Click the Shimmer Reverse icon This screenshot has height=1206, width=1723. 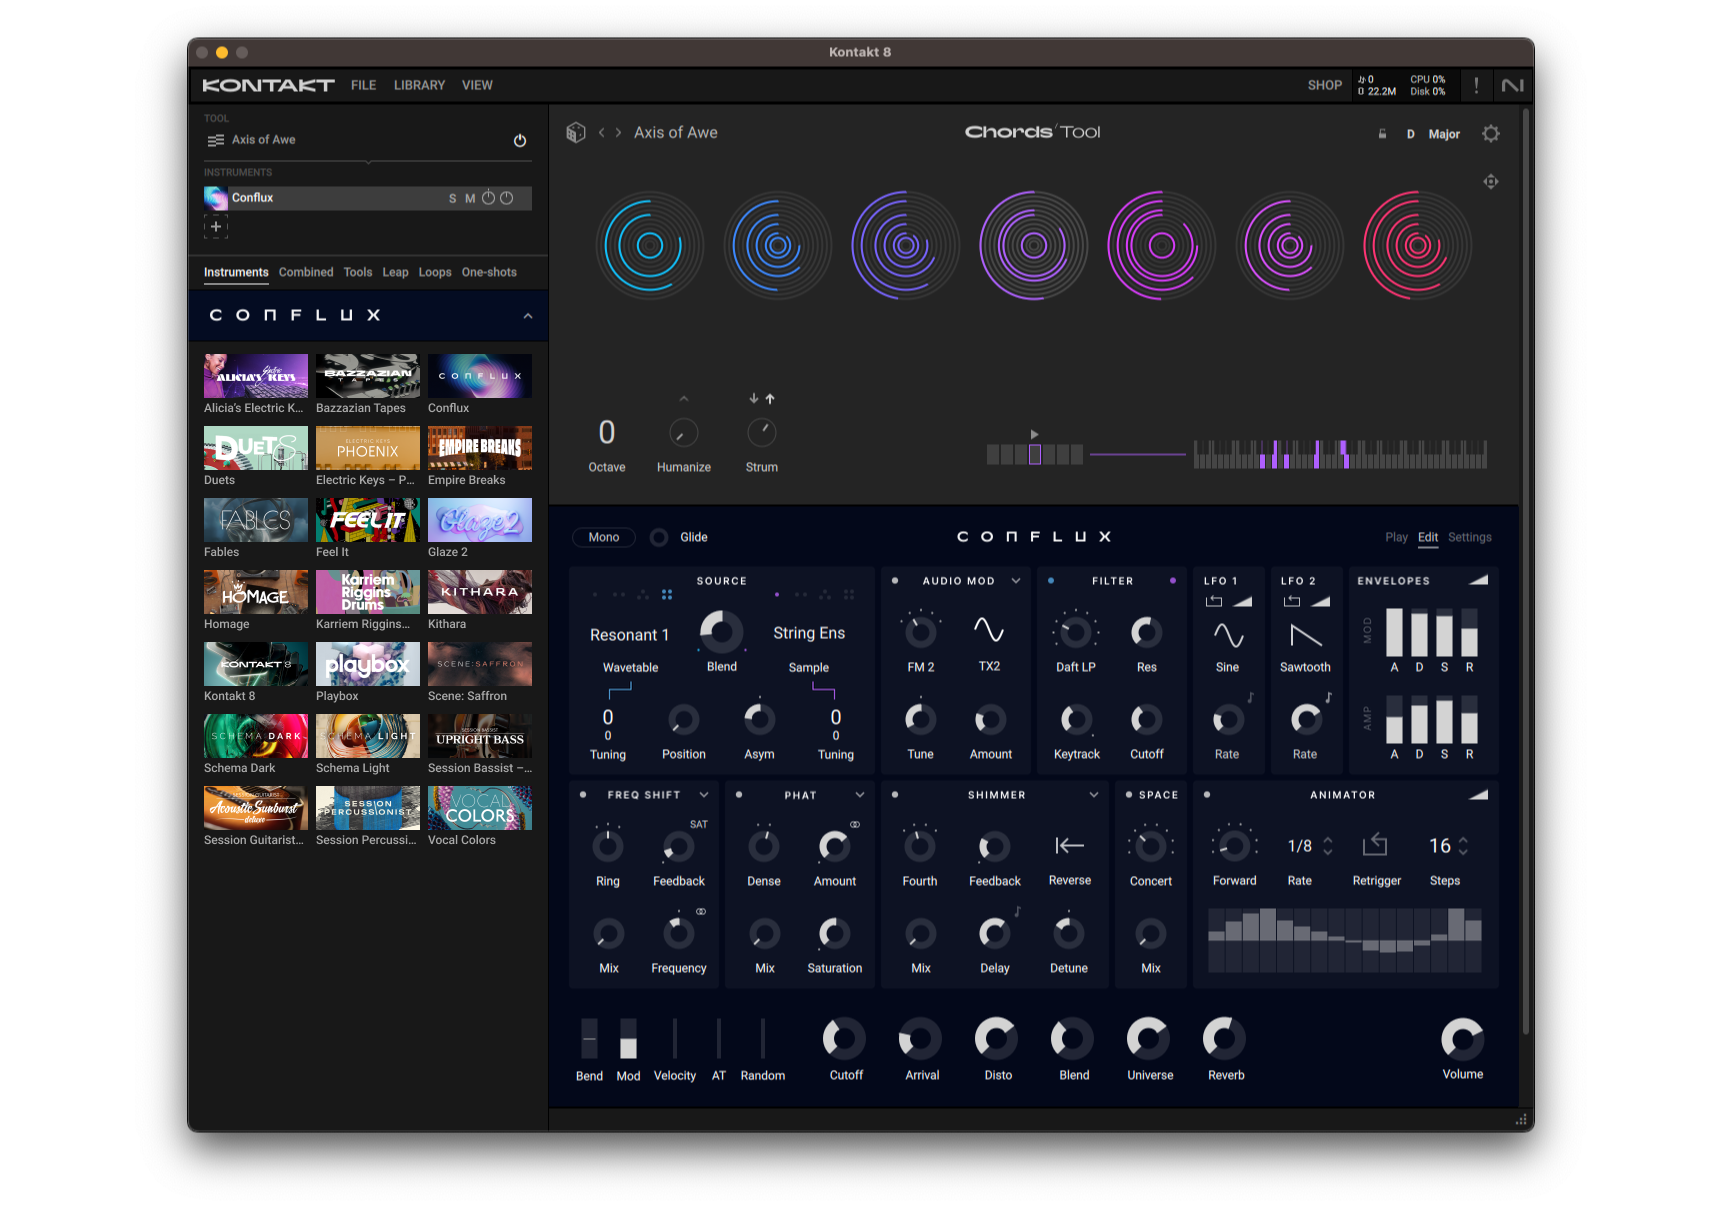click(x=1070, y=847)
